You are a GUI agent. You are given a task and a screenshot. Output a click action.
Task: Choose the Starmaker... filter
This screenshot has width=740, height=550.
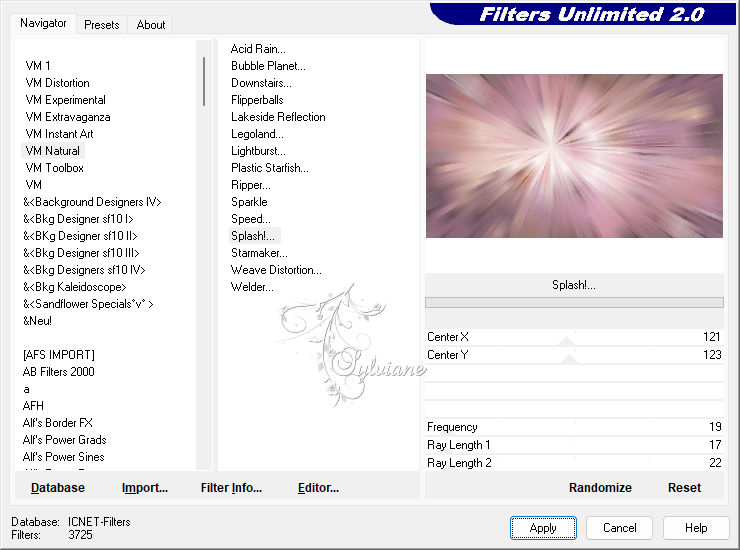(x=259, y=253)
